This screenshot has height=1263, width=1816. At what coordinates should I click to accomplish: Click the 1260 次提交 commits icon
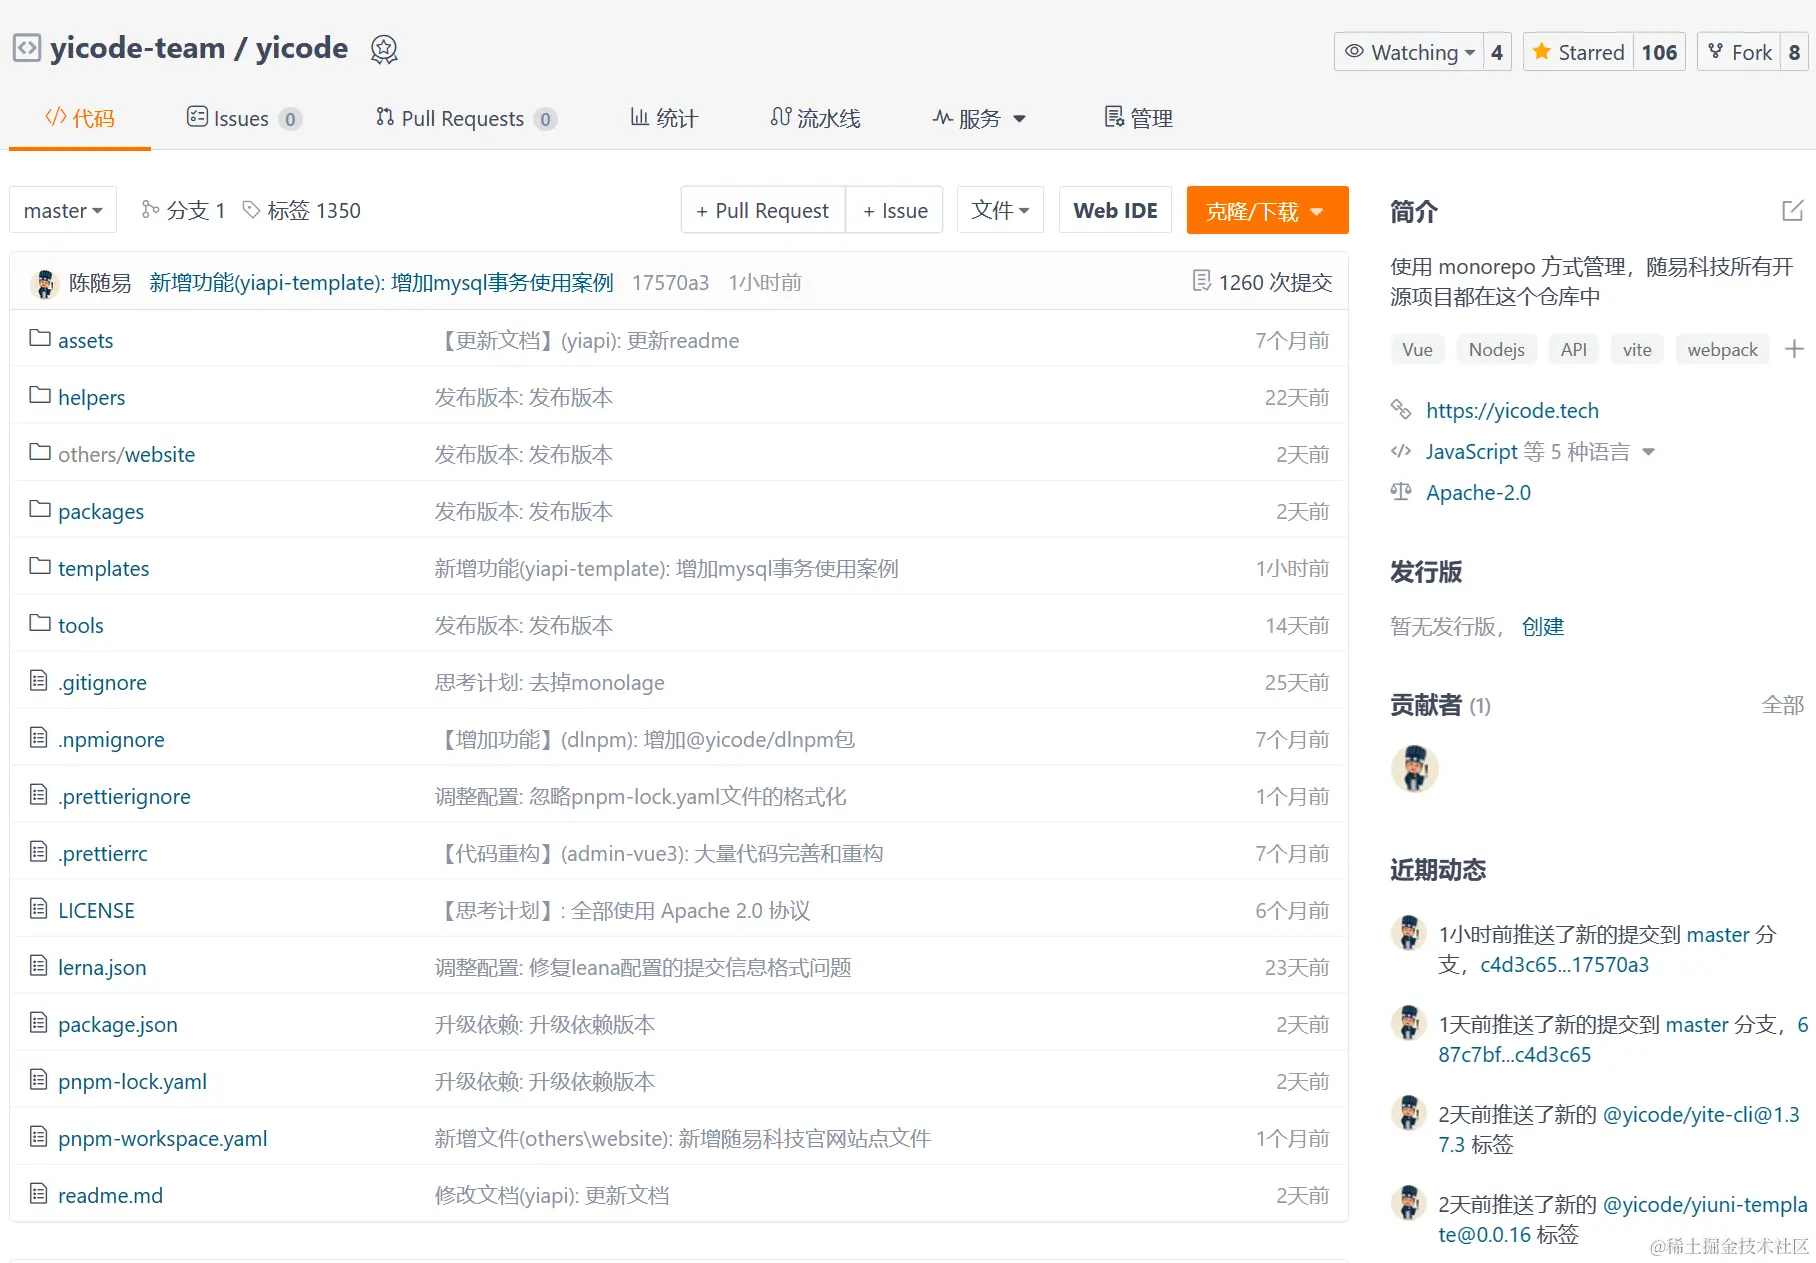(1202, 281)
